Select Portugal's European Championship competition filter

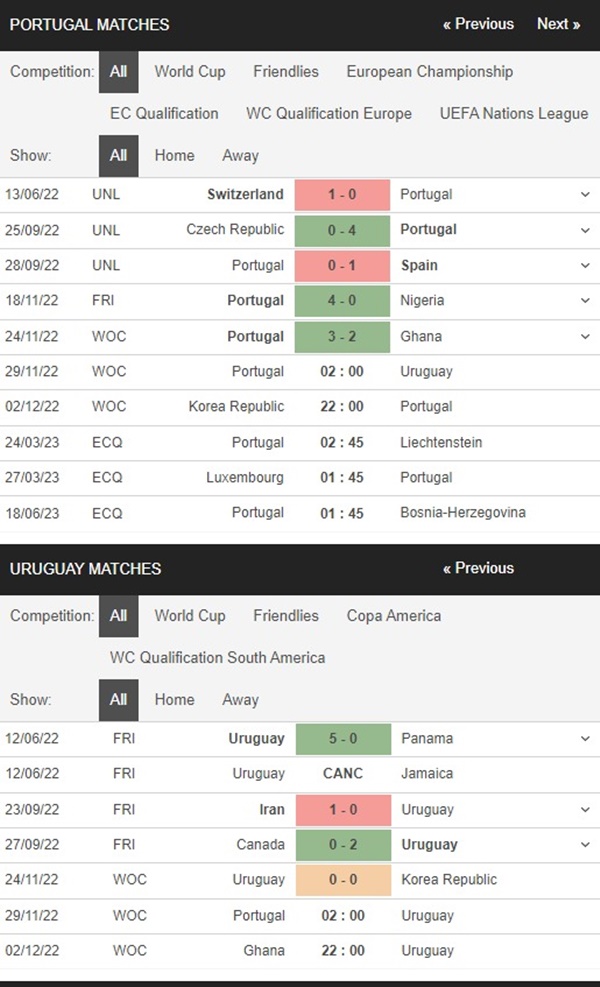point(430,72)
